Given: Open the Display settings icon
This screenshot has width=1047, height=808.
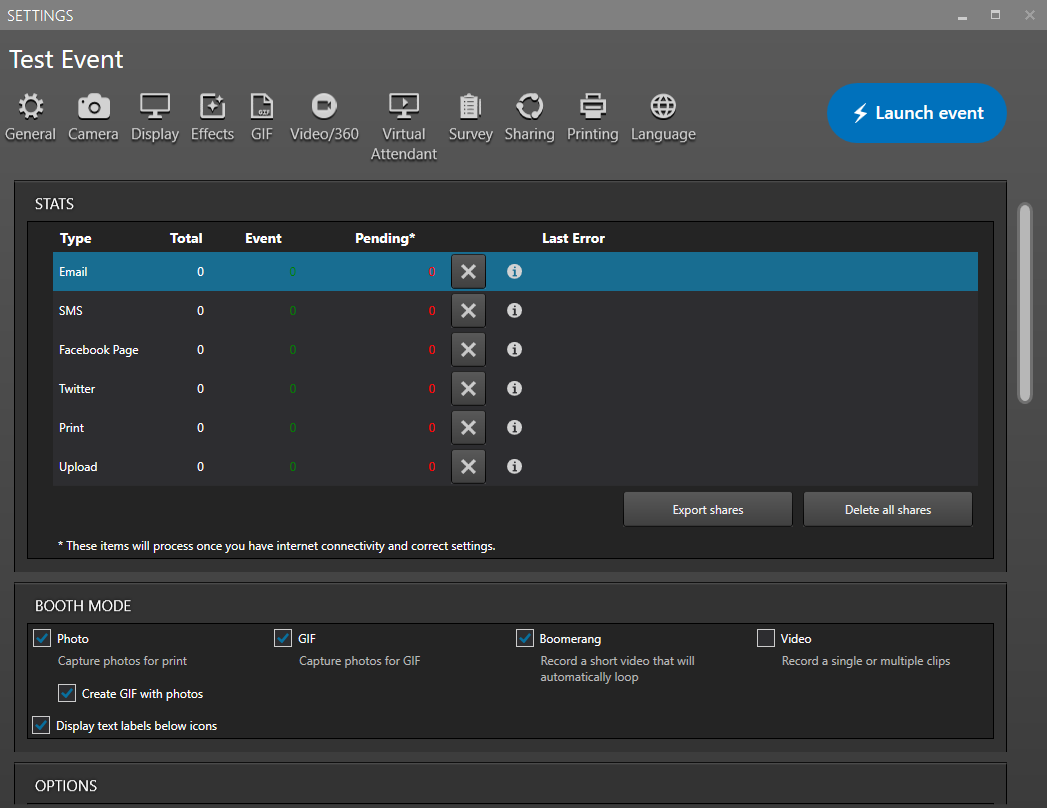Looking at the screenshot, I should tap(155, 106).
